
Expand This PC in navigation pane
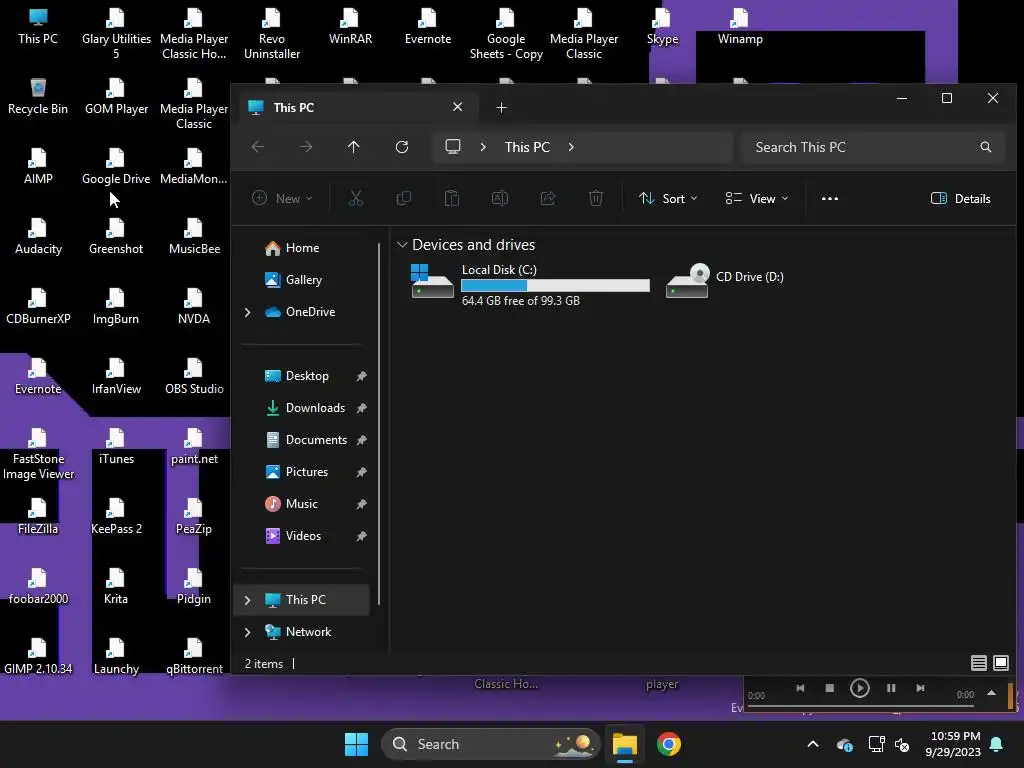(248, 600)
